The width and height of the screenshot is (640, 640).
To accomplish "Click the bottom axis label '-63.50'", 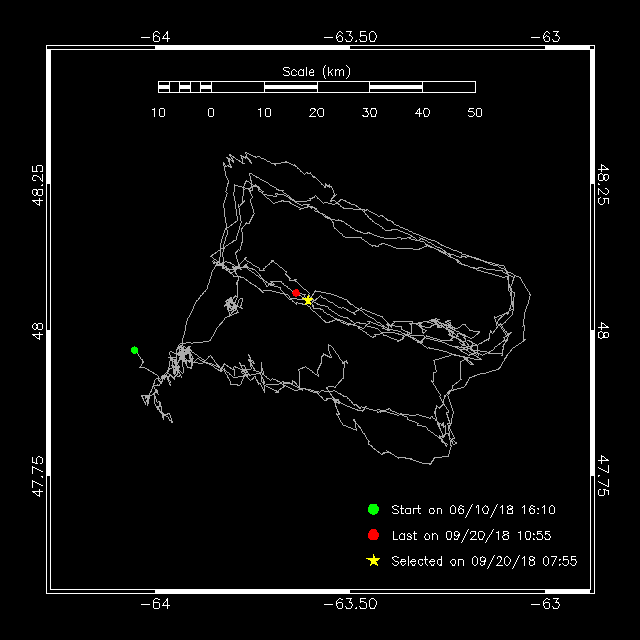I will (350, 604).
